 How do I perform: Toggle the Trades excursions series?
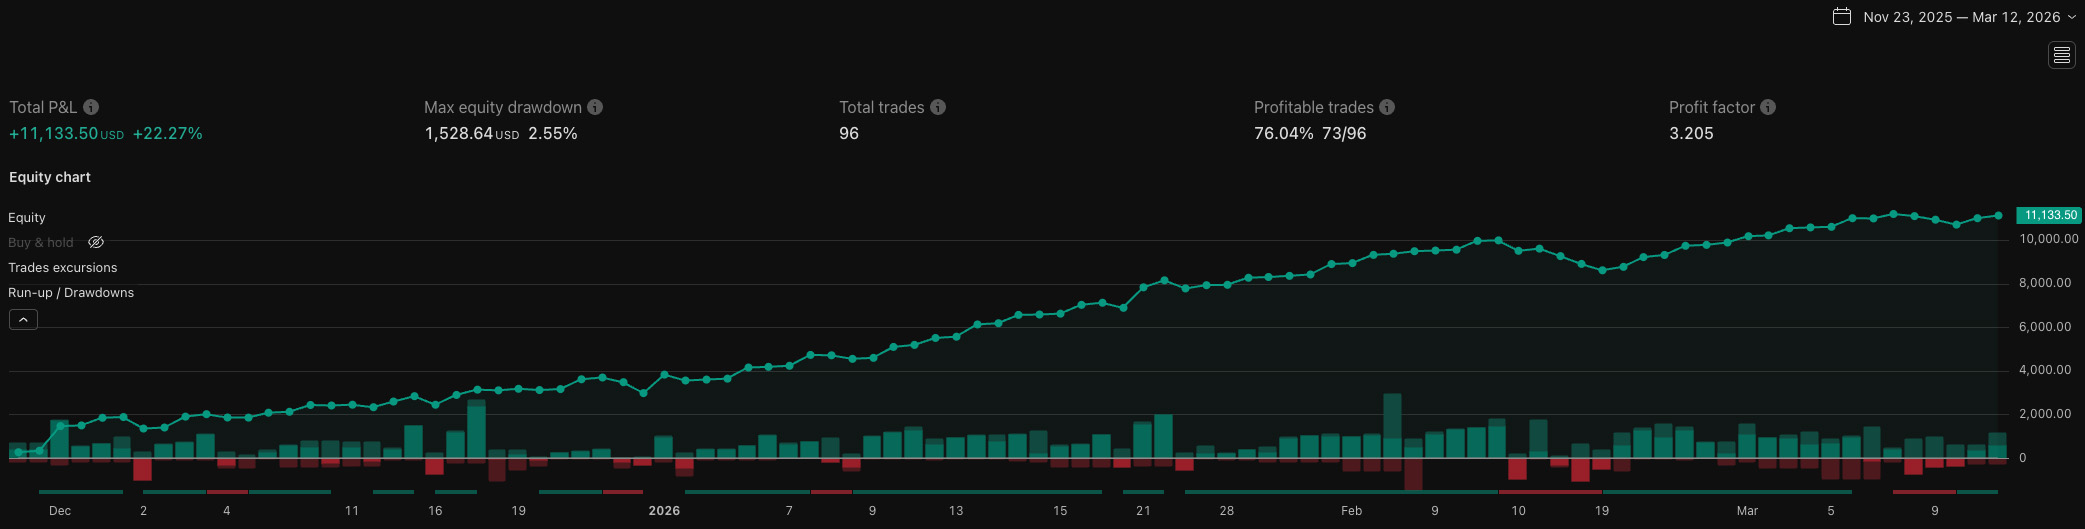point(63,267)
